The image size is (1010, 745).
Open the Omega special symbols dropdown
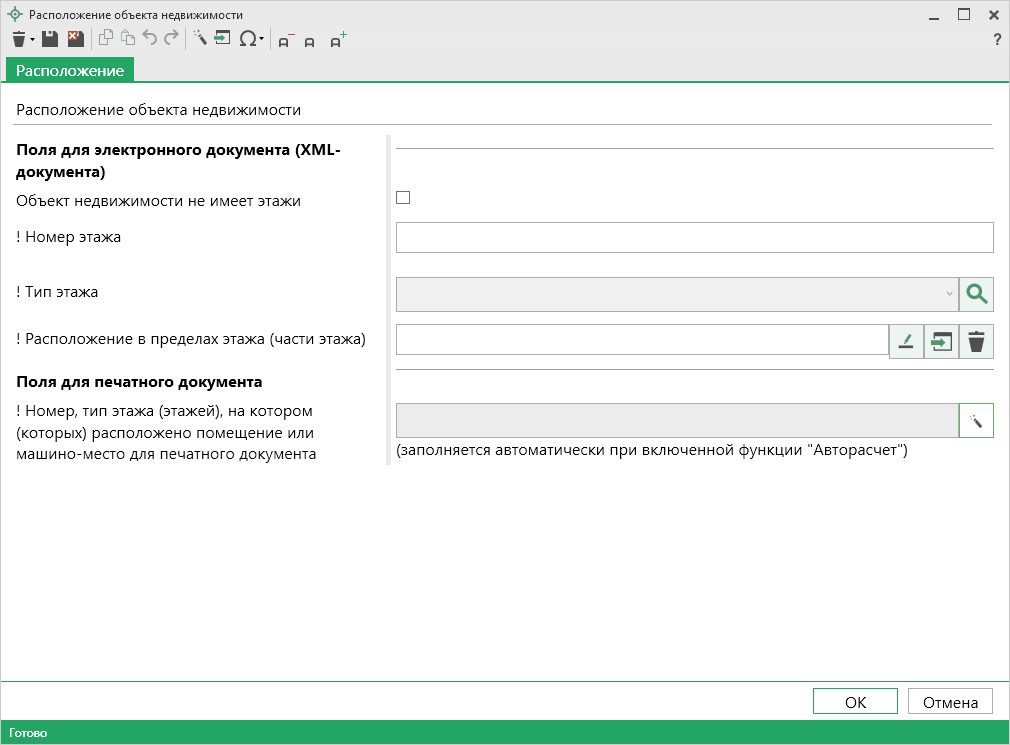pos(250,39)
